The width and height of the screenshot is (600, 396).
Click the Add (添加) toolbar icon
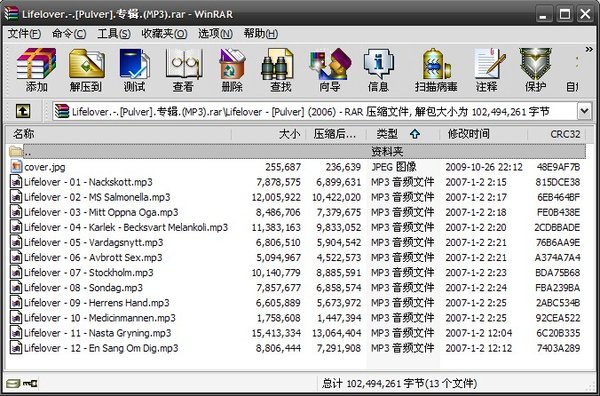(x=36, y=70)
